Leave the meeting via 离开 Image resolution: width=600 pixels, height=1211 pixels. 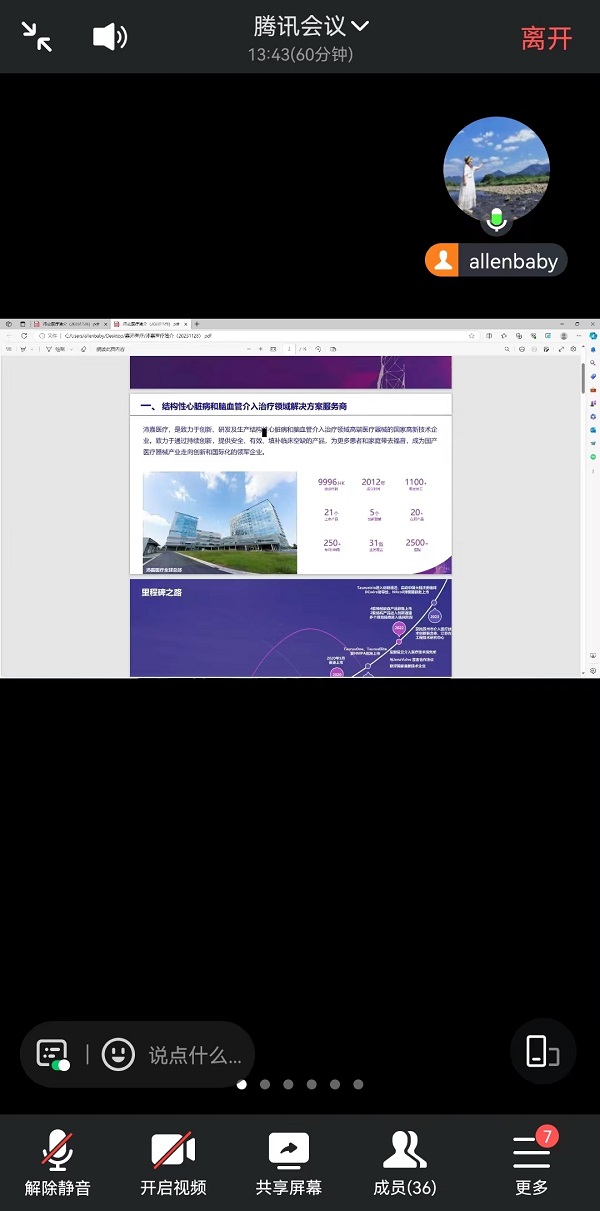[546, 38]
